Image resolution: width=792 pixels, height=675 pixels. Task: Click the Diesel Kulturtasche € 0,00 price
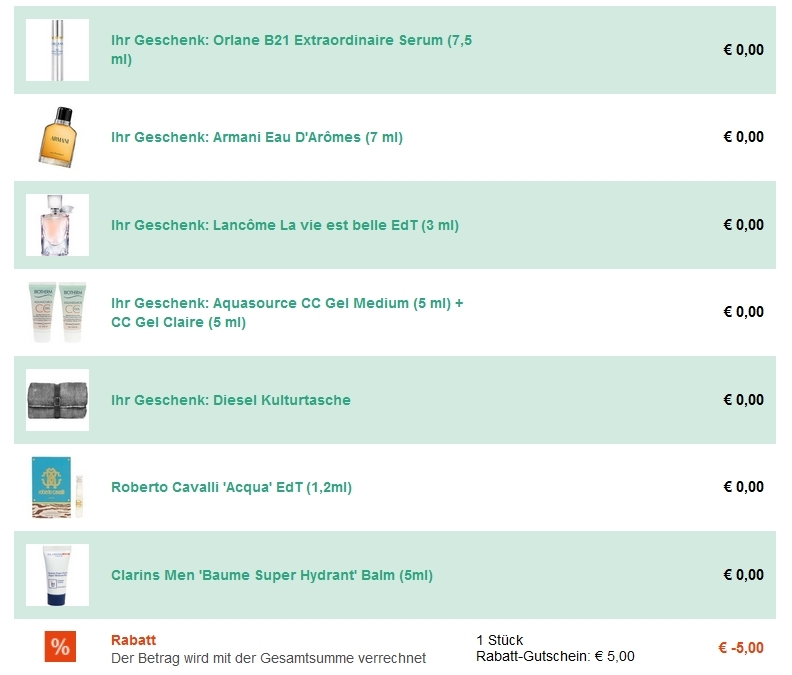coord(743,400)
